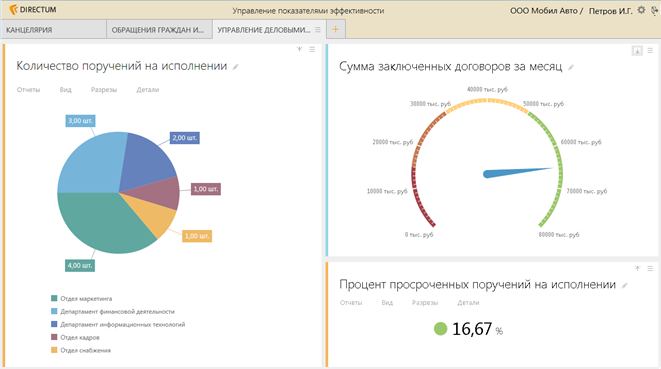Edit title of Сумма заключенных договоров

tap(571, 67)
